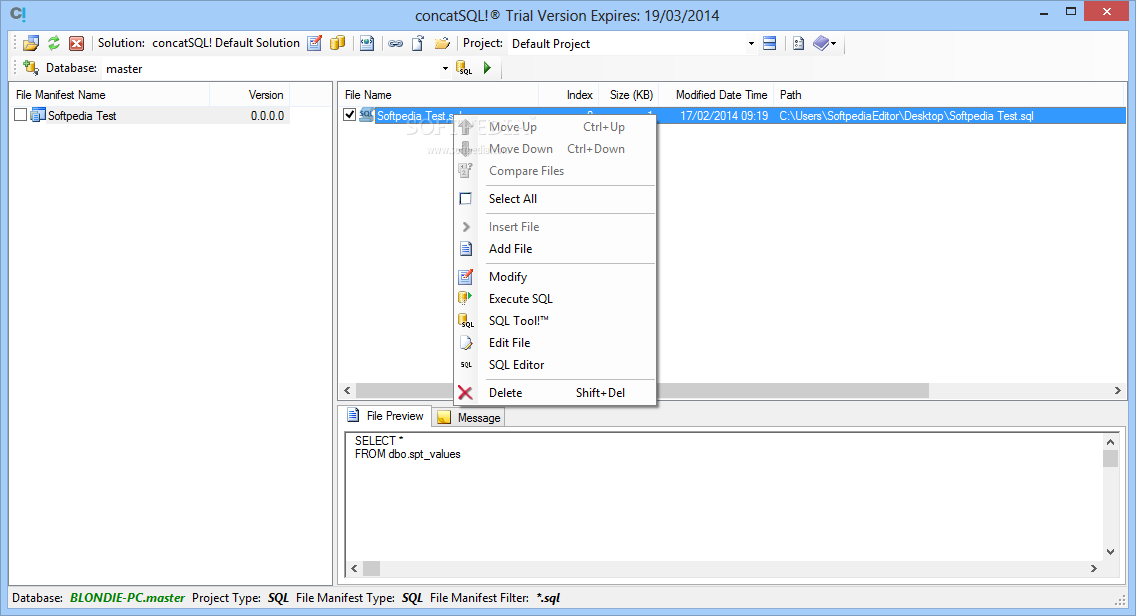Sort by Index column header
The height and width of the screenshot is (616, 1136).
(x=568, y=95)
